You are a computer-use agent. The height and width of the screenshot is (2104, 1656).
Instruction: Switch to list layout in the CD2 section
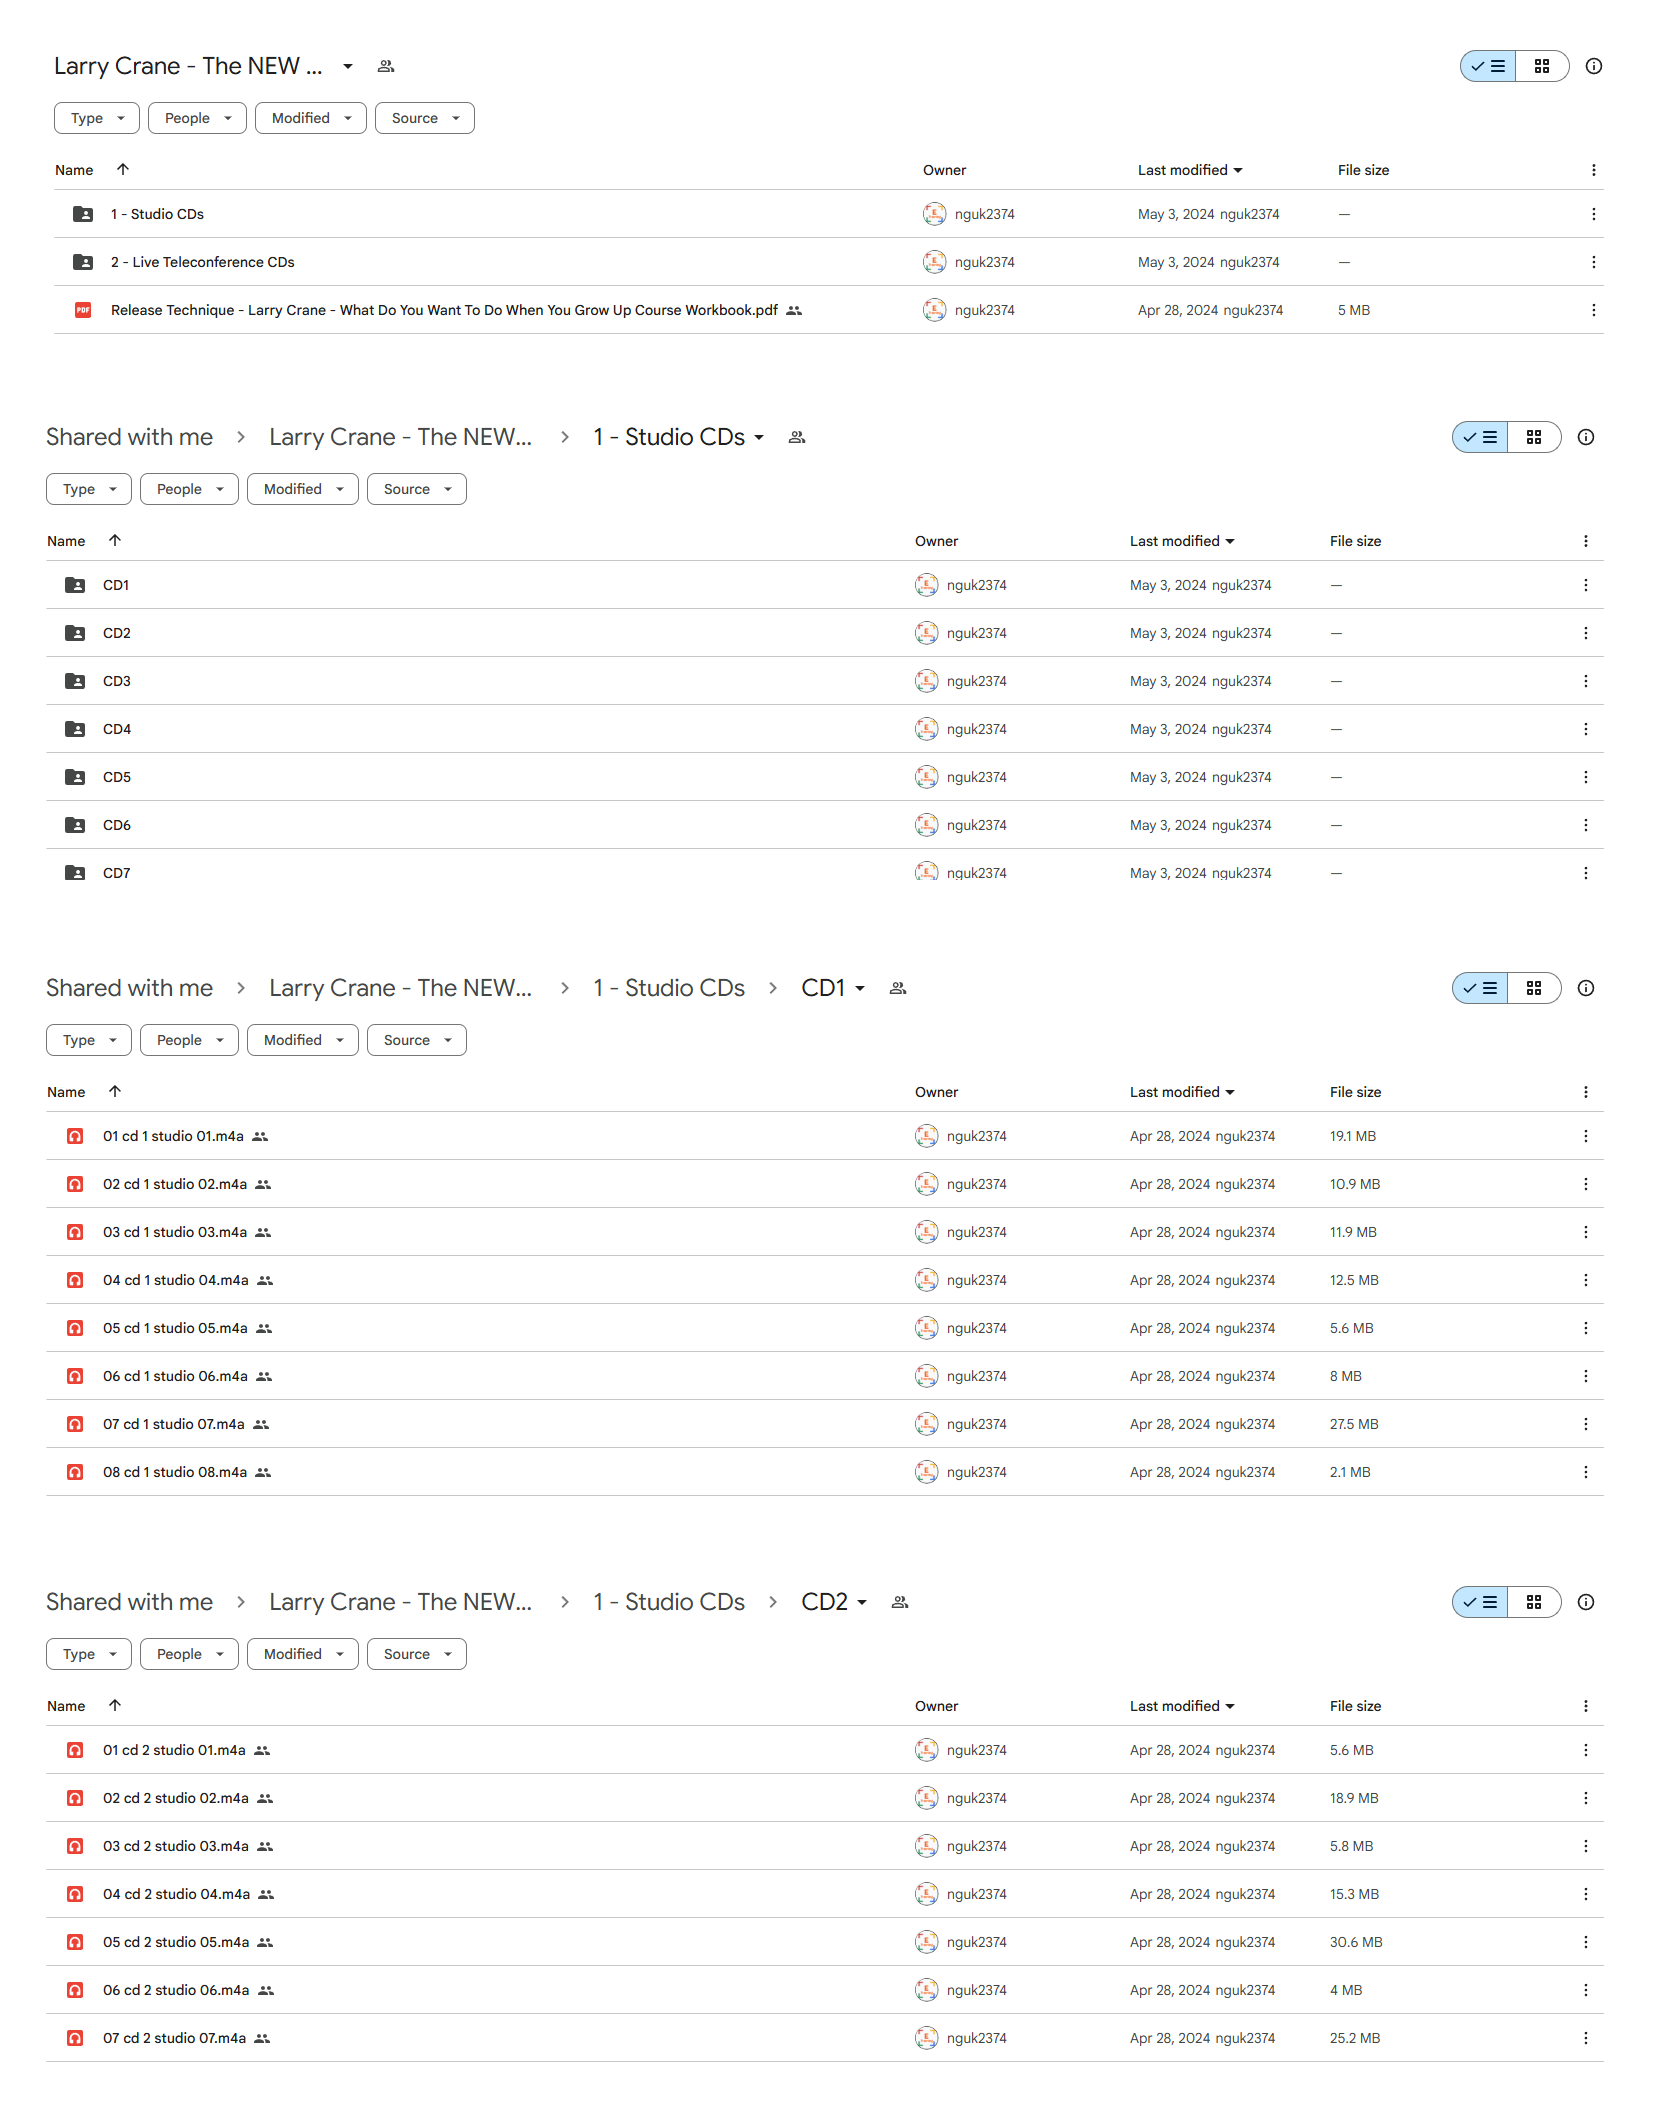click(x=1480, y=1602)
